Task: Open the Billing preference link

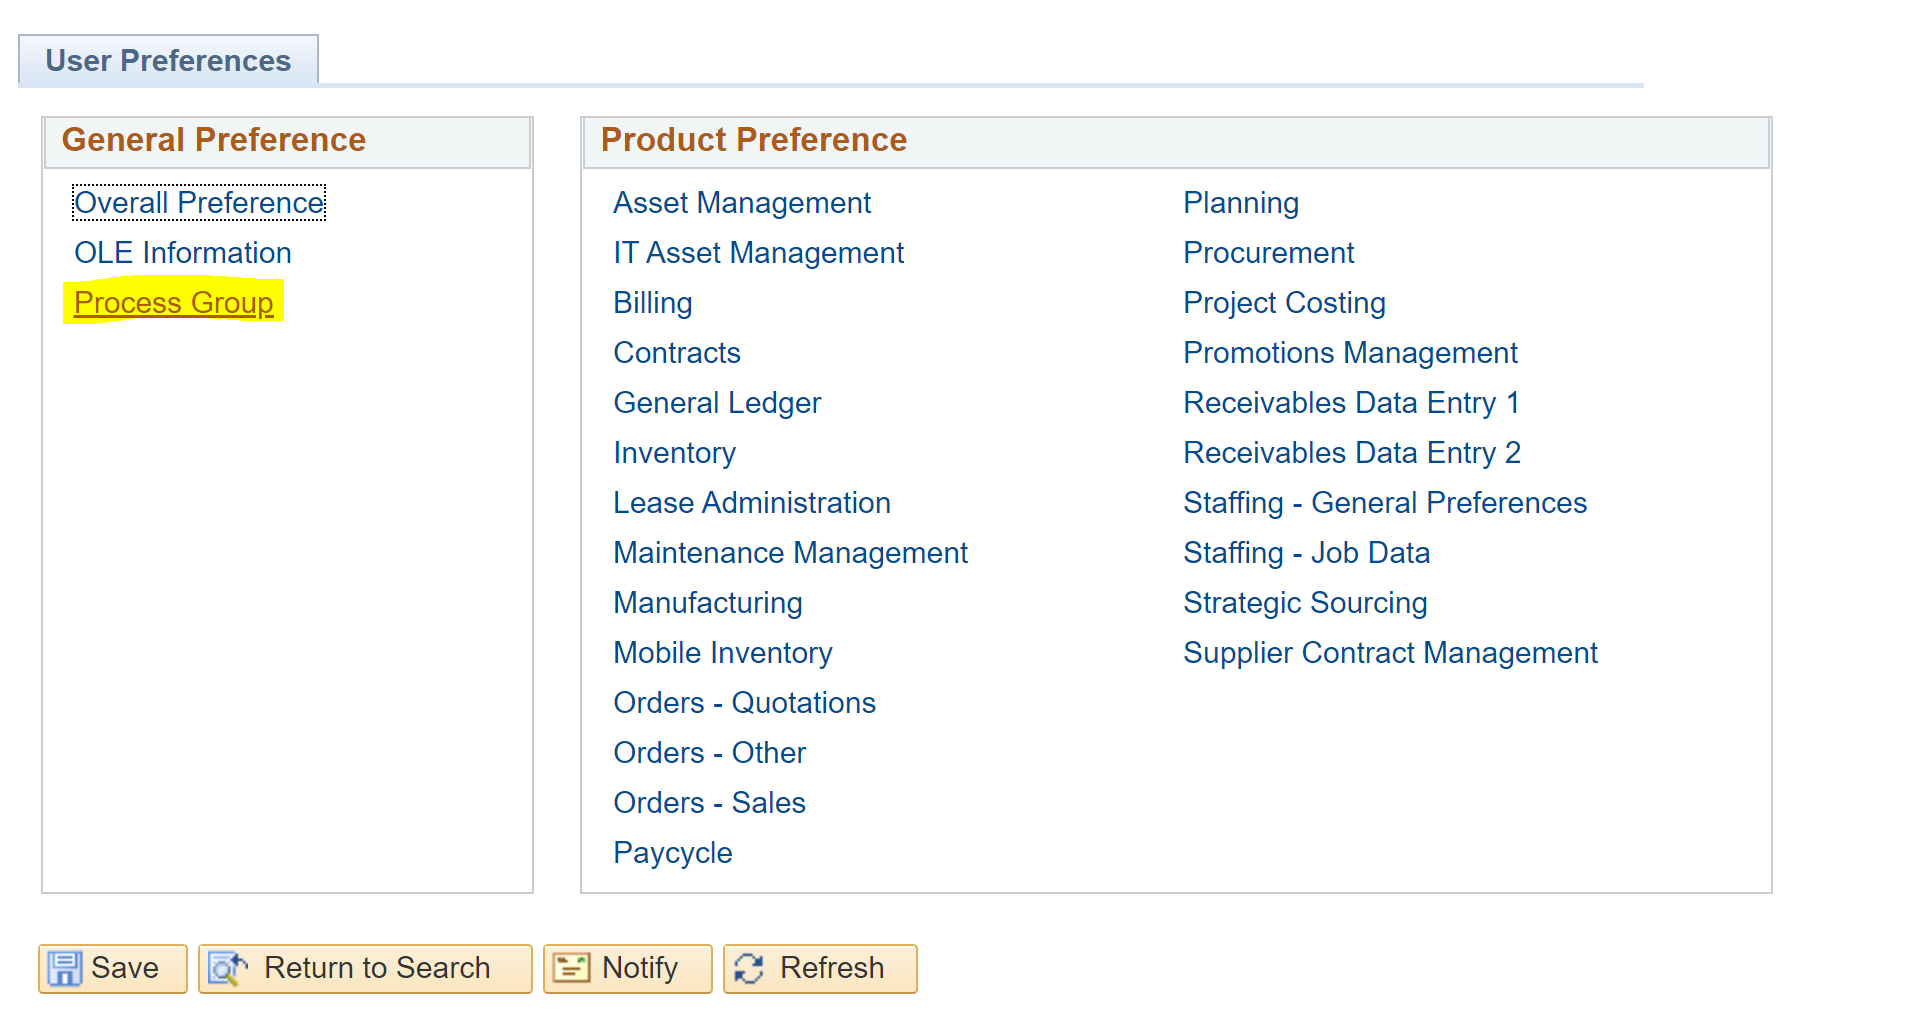Action: tap(653, 303)
